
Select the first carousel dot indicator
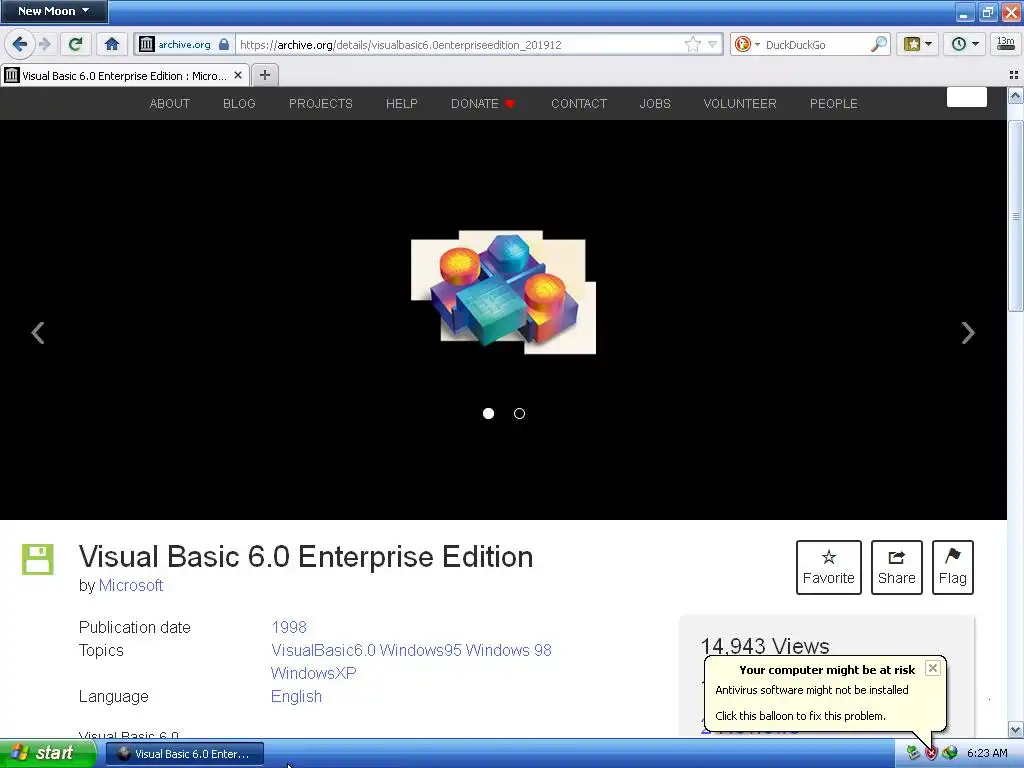coord(488,413)
